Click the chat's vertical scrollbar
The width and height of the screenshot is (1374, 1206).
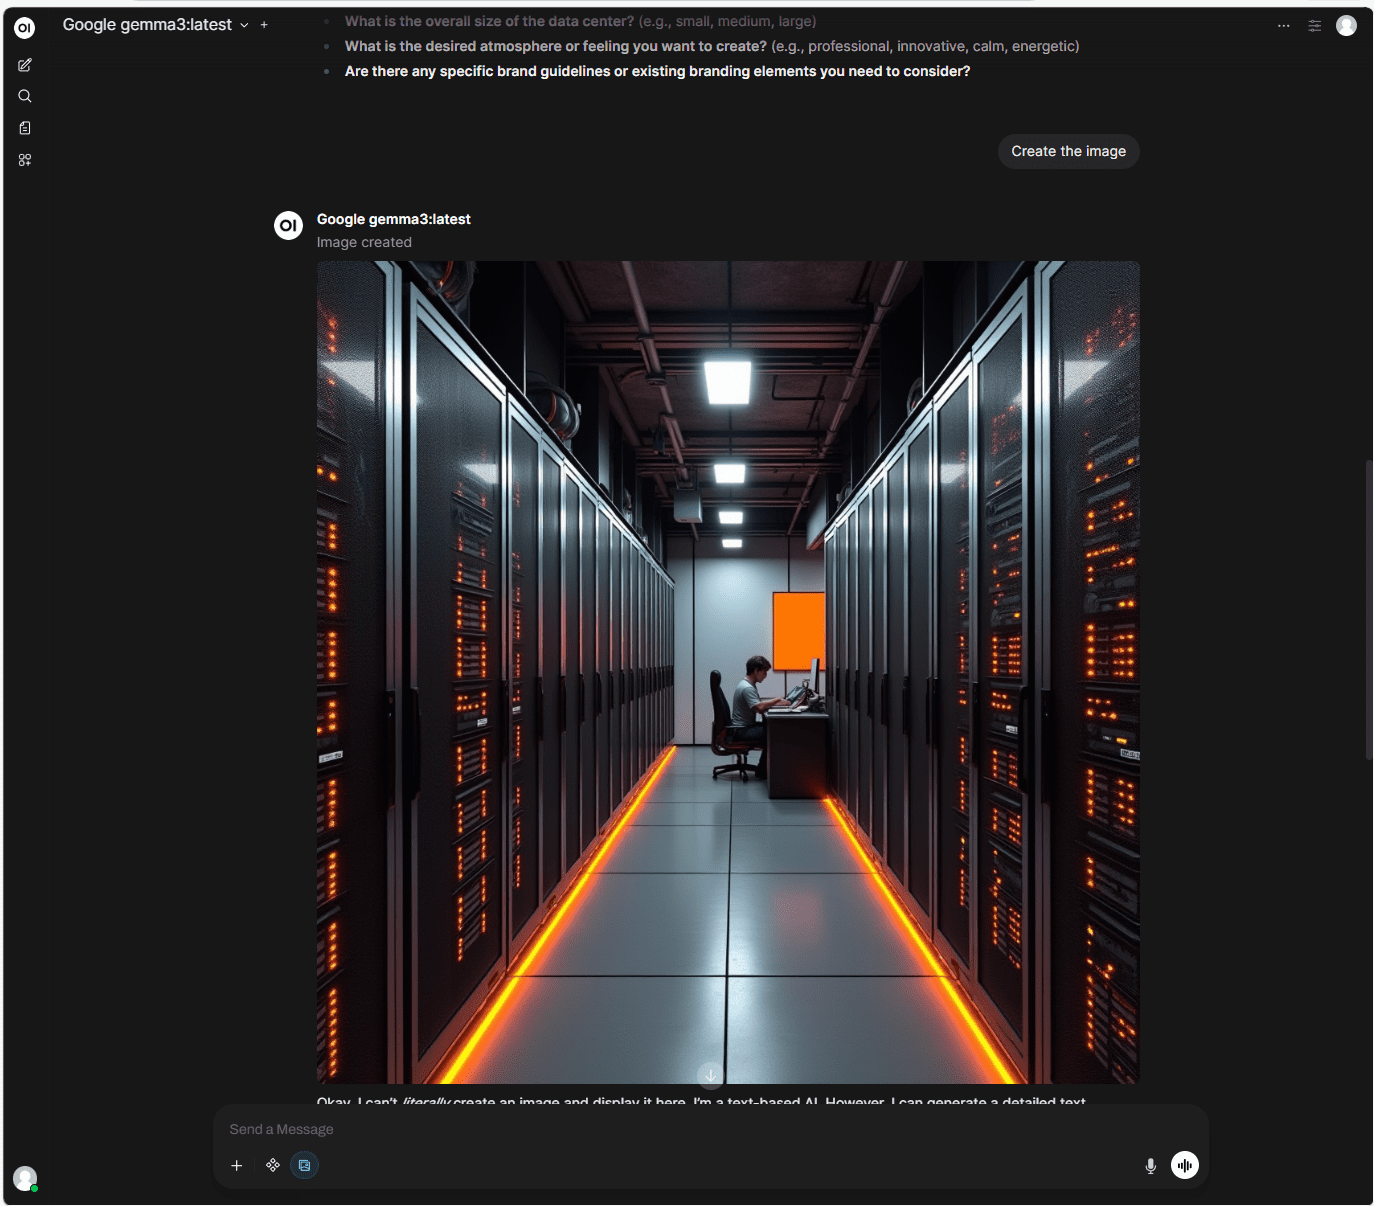tap(1369, 610)
